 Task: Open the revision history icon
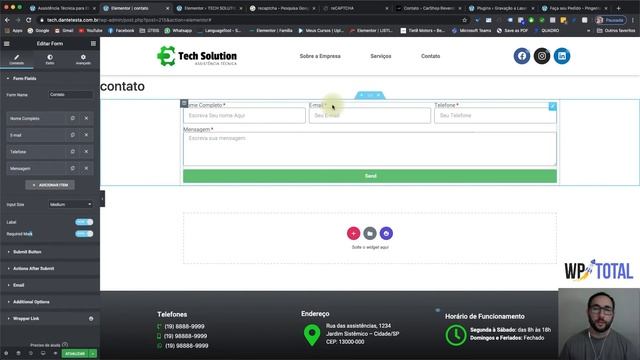(31, 353)
